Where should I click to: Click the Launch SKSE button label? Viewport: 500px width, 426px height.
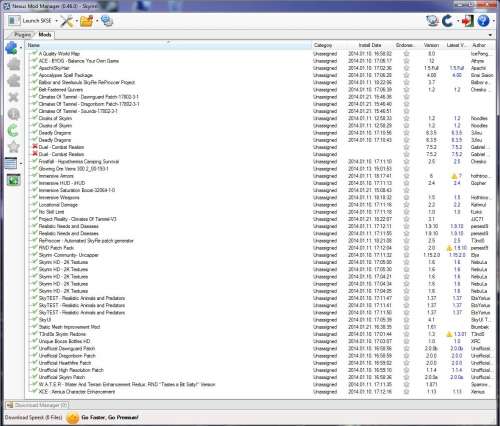click(37, 21)
